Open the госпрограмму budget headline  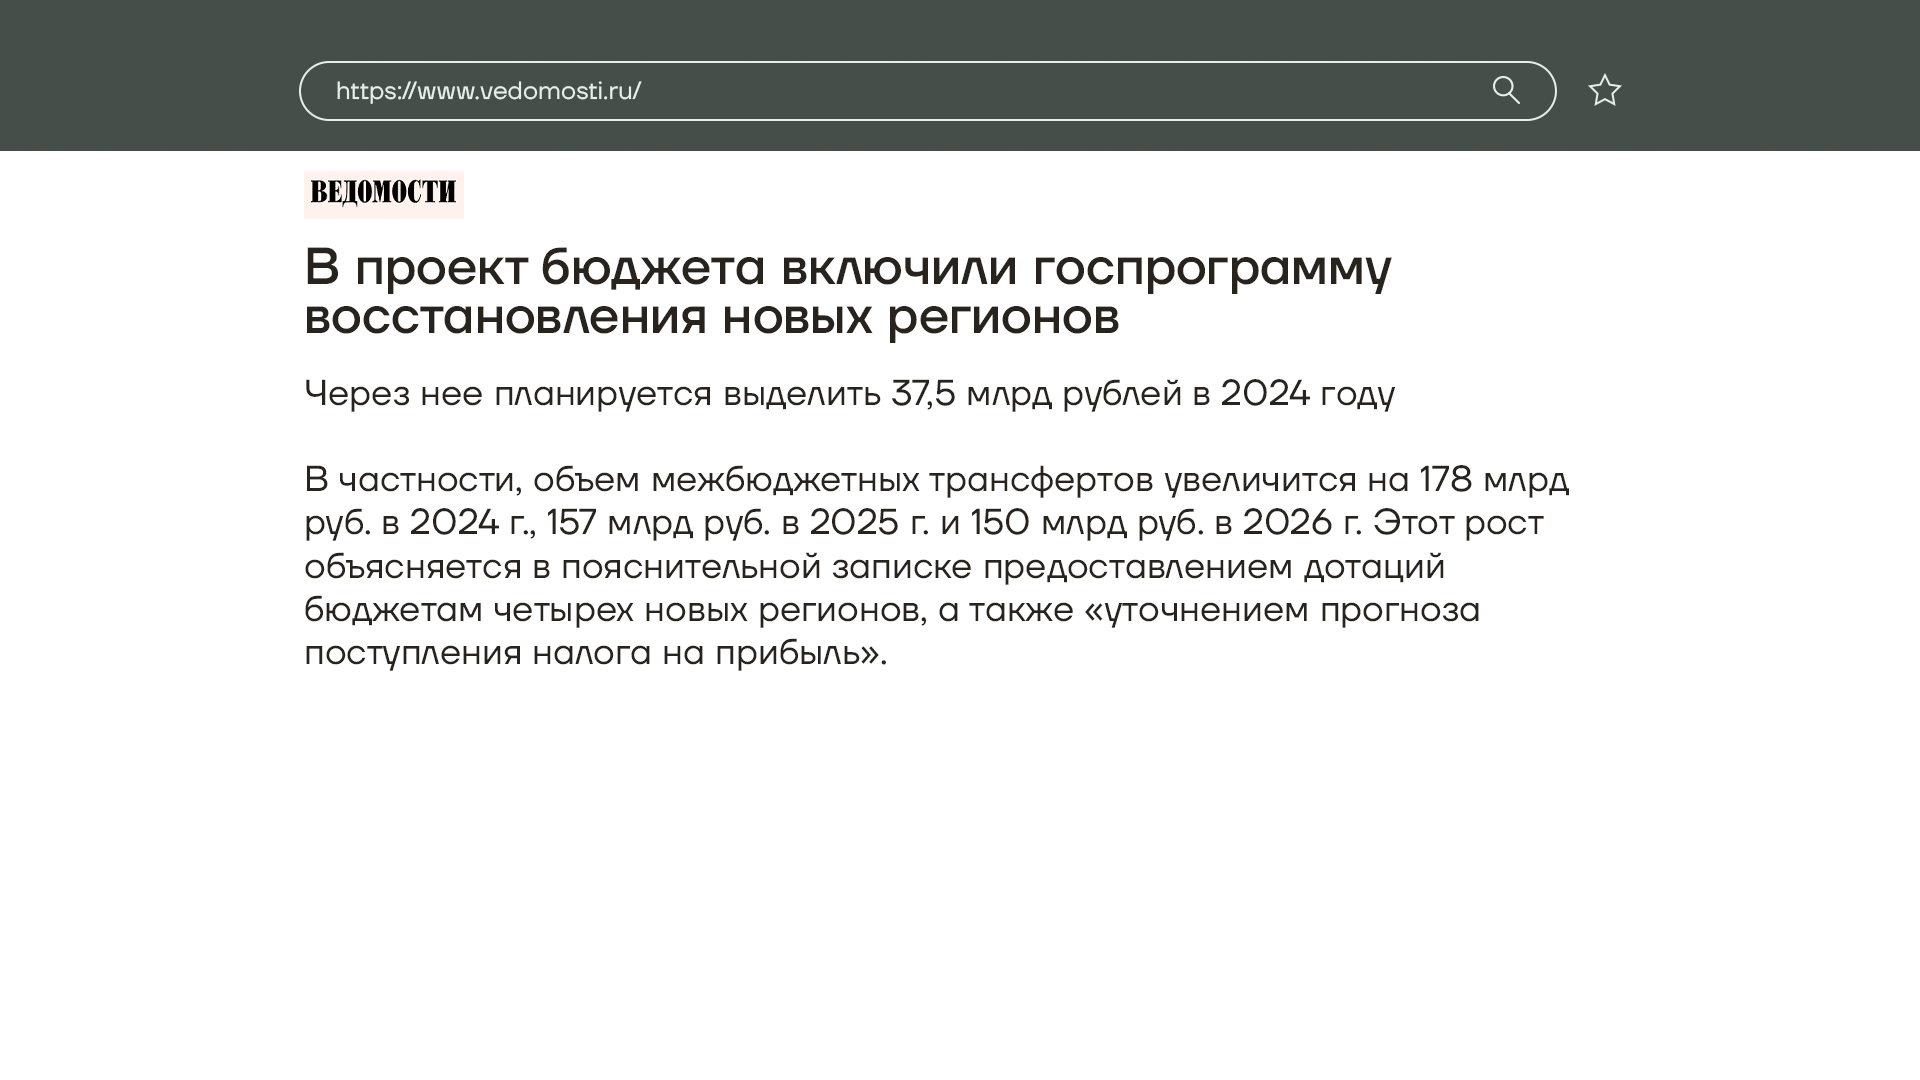846,268
